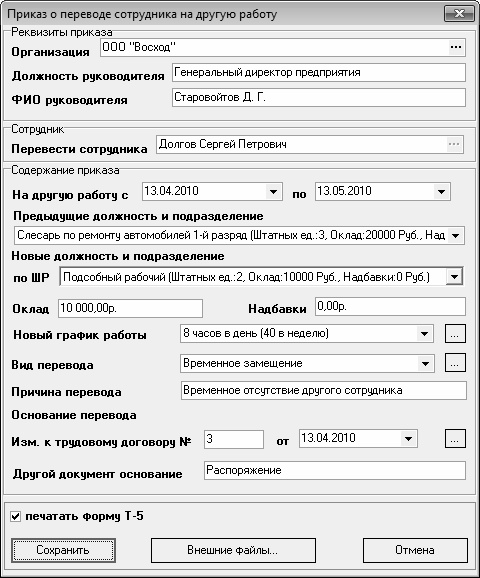480x578 pixels.
Task: Click Новые должность и подразделение label
Action: [x=118, y=256]
